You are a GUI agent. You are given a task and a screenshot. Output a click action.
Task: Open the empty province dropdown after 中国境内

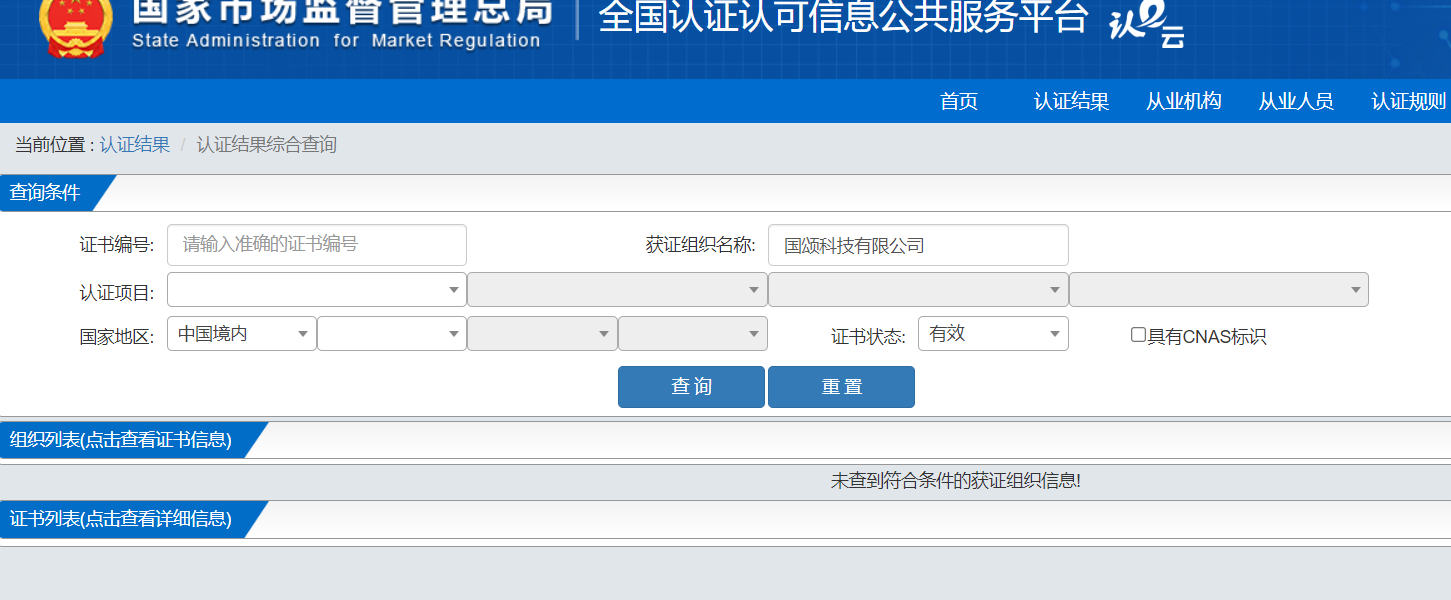(392, 334)
